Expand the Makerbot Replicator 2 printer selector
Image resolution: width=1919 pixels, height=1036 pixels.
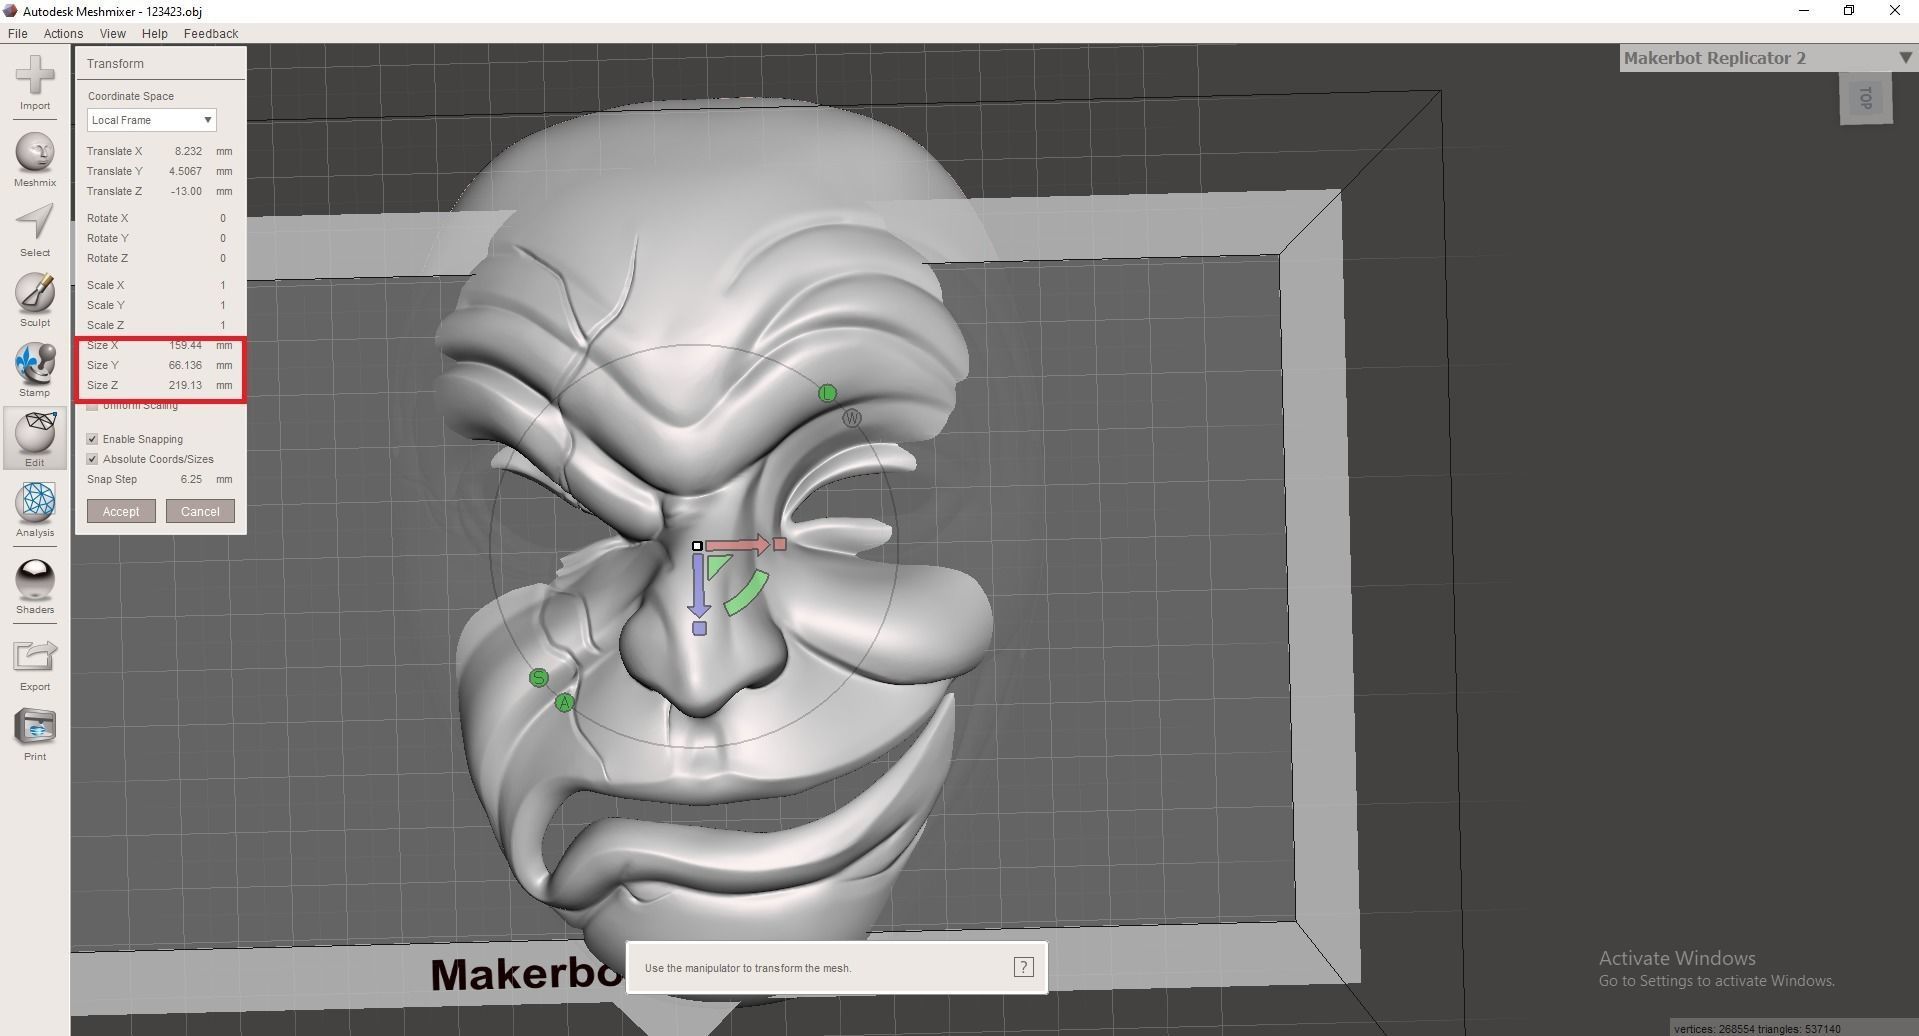click(1905, 58)
